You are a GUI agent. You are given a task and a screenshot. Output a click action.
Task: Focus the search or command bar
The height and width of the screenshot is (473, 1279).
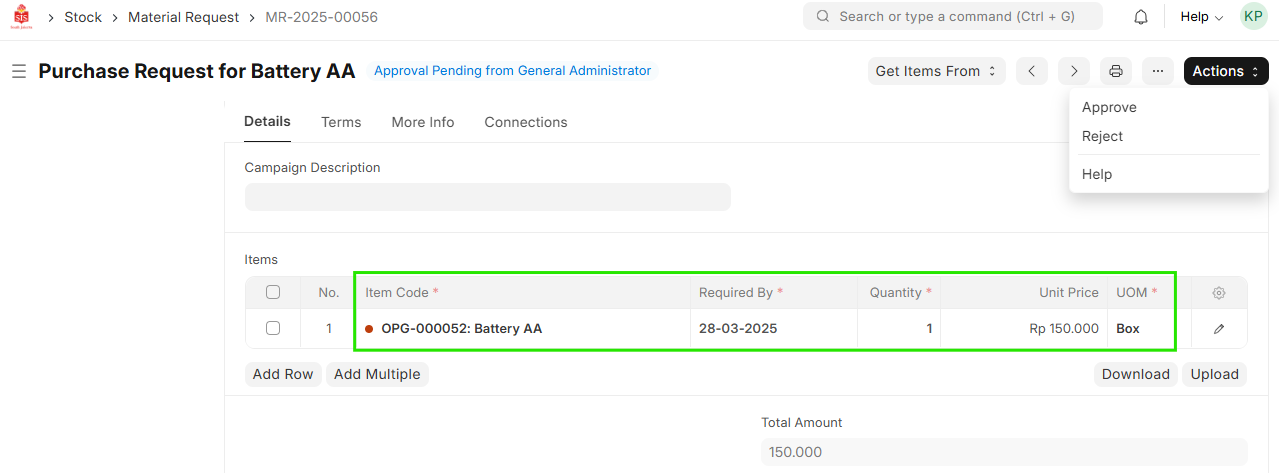click(x=952, y=17)
